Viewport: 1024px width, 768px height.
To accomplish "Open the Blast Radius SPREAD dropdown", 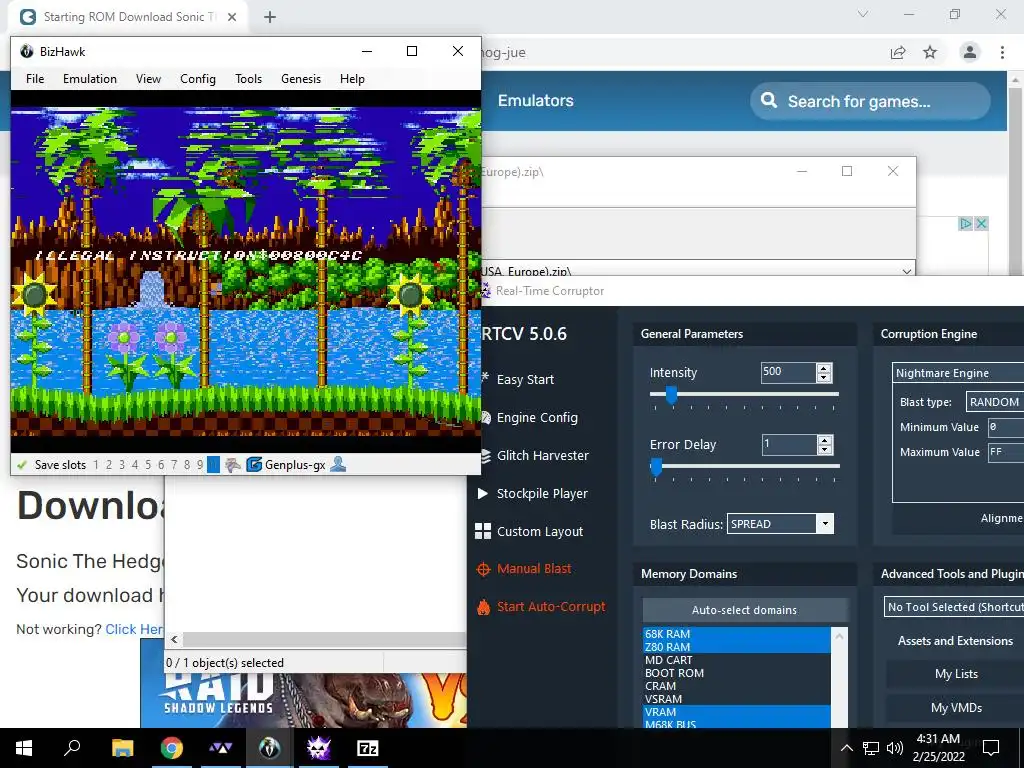I will tap(780, 524).
